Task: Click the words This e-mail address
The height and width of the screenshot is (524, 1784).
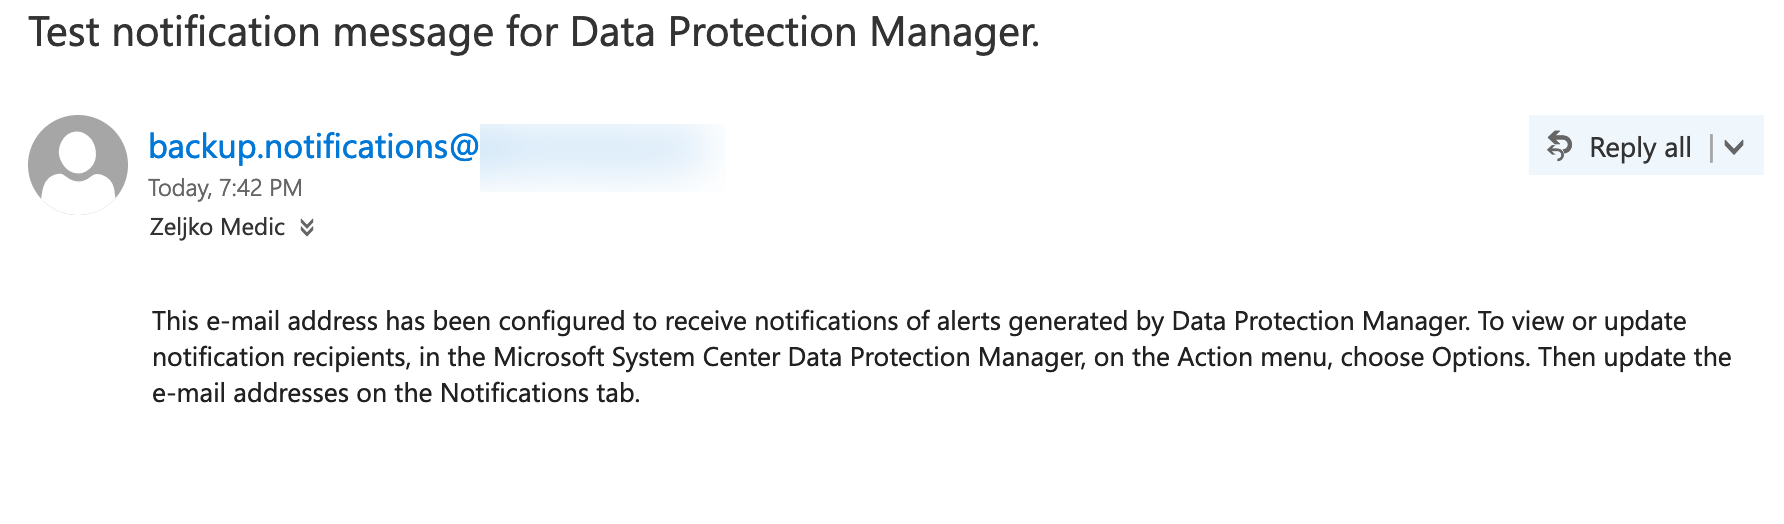Action: [x=265, y=321]
